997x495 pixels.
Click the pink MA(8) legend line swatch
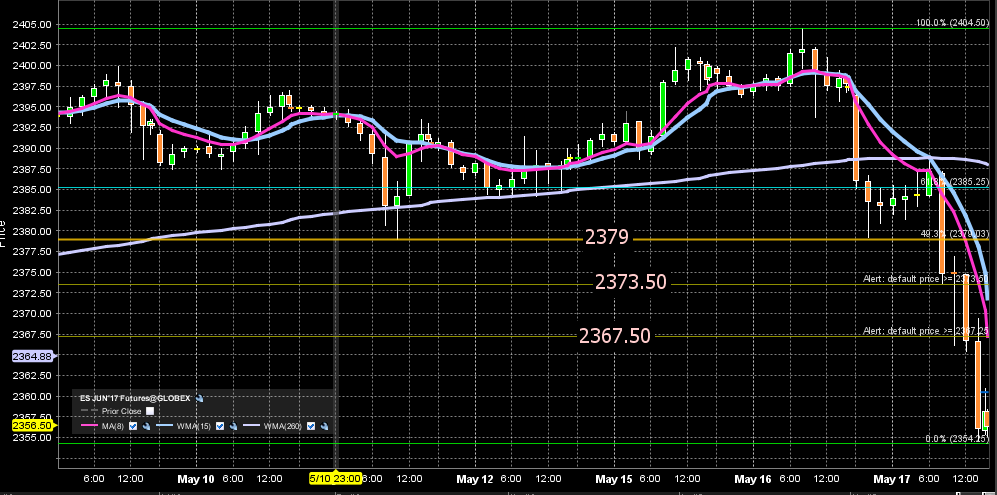pos(90,425)
